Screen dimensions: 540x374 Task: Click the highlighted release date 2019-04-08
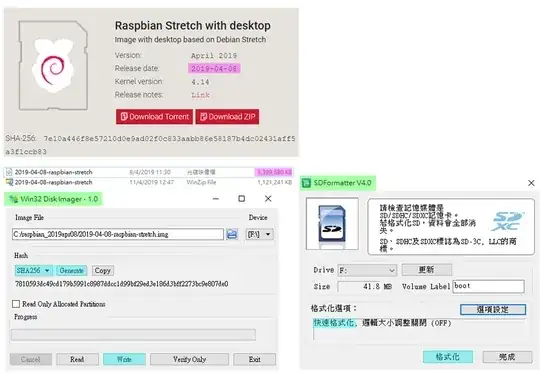coord(214,69)
